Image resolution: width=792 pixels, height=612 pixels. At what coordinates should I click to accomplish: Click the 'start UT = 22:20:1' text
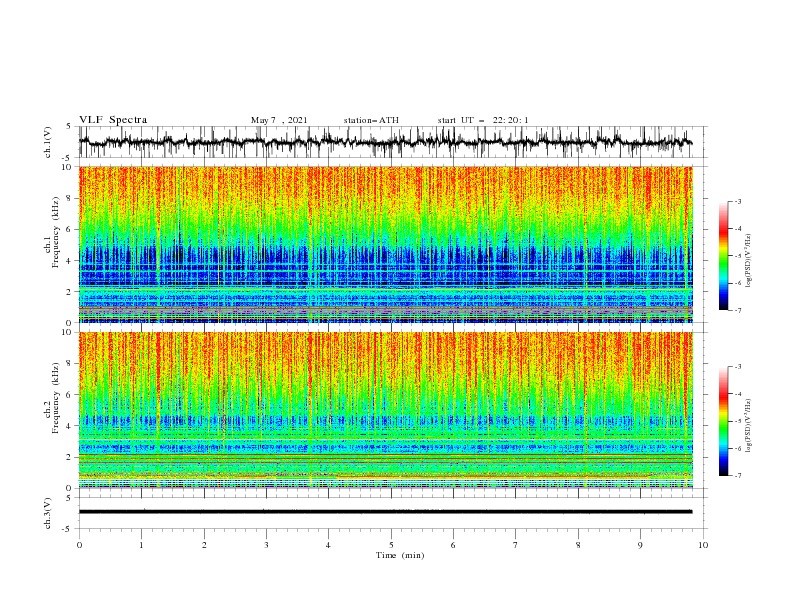(483, 120)
